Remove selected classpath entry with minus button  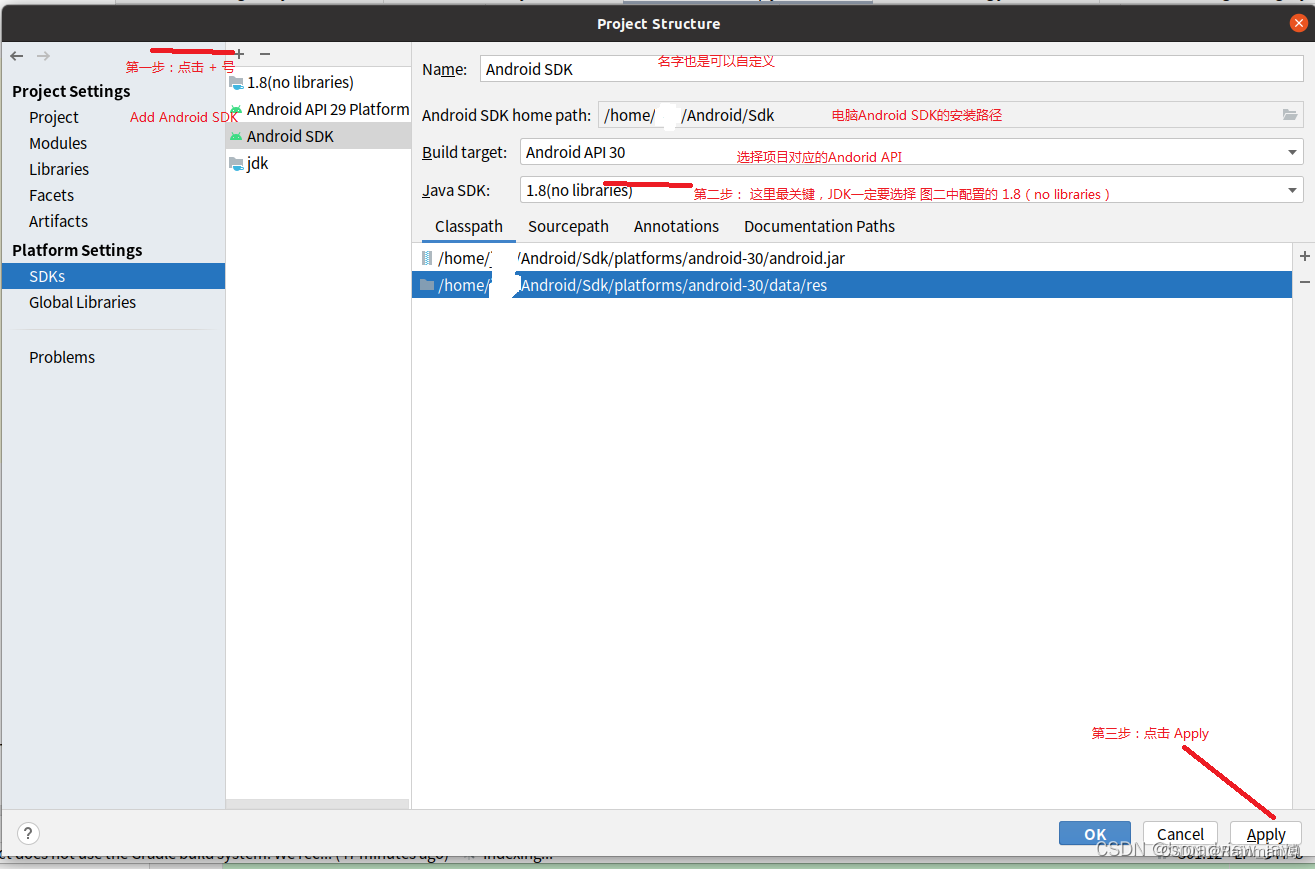point(1304,283)
